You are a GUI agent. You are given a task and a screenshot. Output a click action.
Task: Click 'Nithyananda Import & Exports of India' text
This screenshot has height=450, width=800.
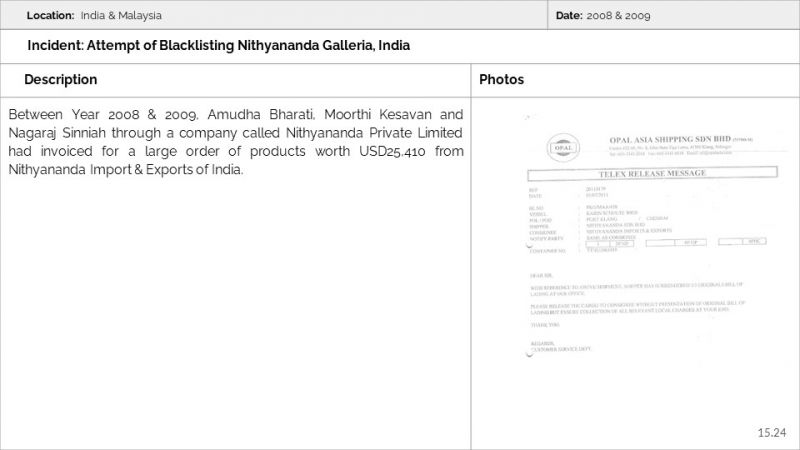coord(125,170)
